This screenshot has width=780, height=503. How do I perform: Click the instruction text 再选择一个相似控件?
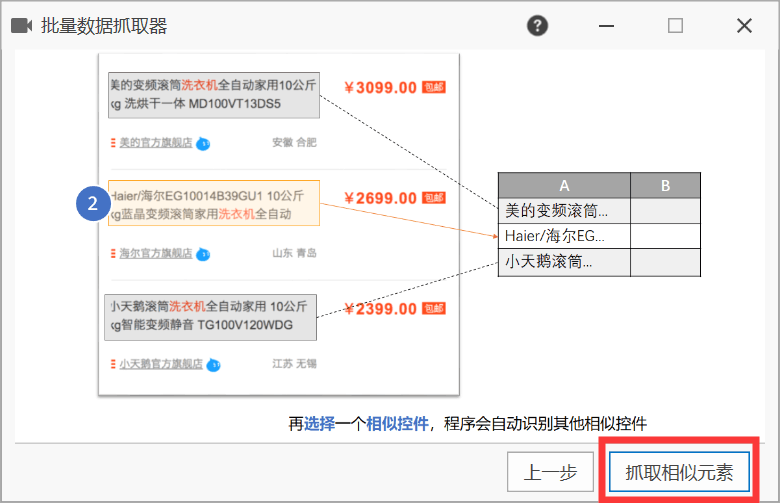pos(359,424)
